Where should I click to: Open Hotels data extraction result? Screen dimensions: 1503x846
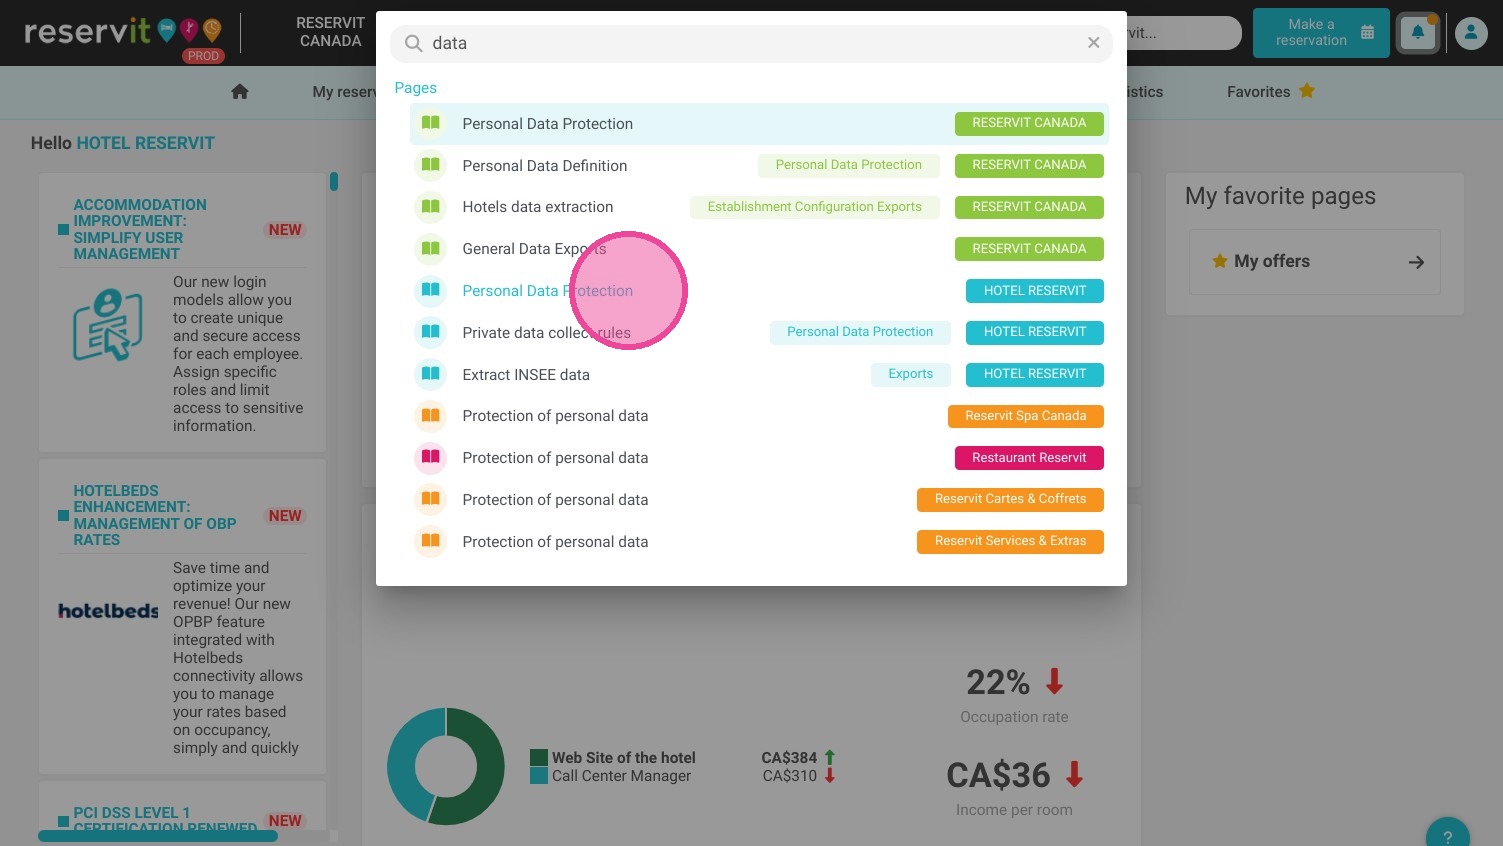(x=538, y=207)
